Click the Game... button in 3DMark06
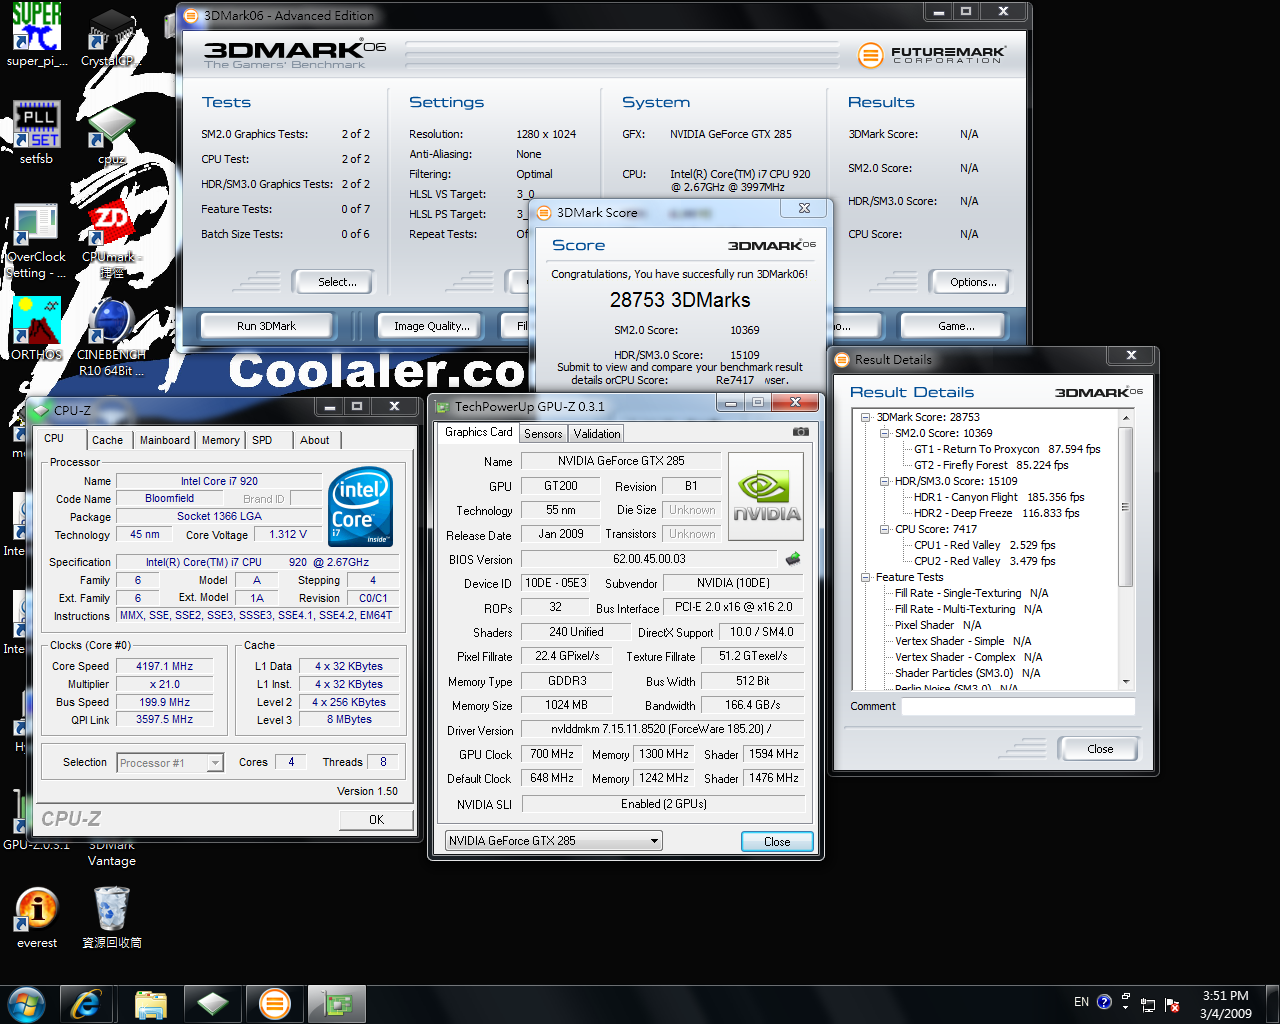Image resolution: width=1280 pixels, height=1024 pixels. click(x=956, y=326)
